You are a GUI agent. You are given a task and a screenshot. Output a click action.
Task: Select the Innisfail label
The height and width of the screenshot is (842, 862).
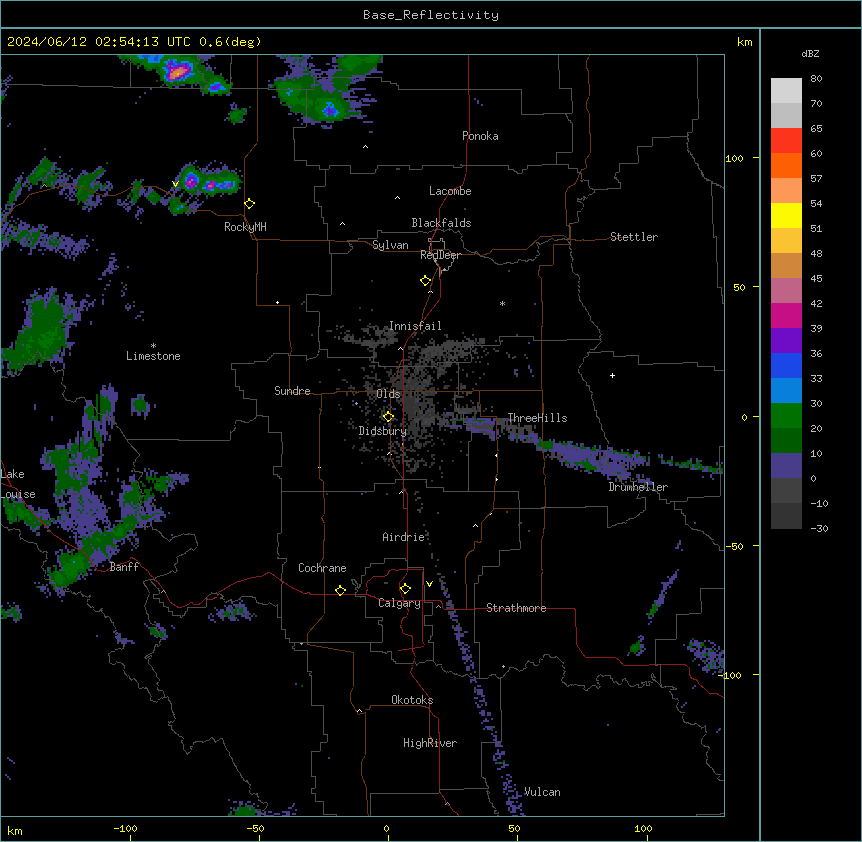pyautogui.click(x=415, y=326)
